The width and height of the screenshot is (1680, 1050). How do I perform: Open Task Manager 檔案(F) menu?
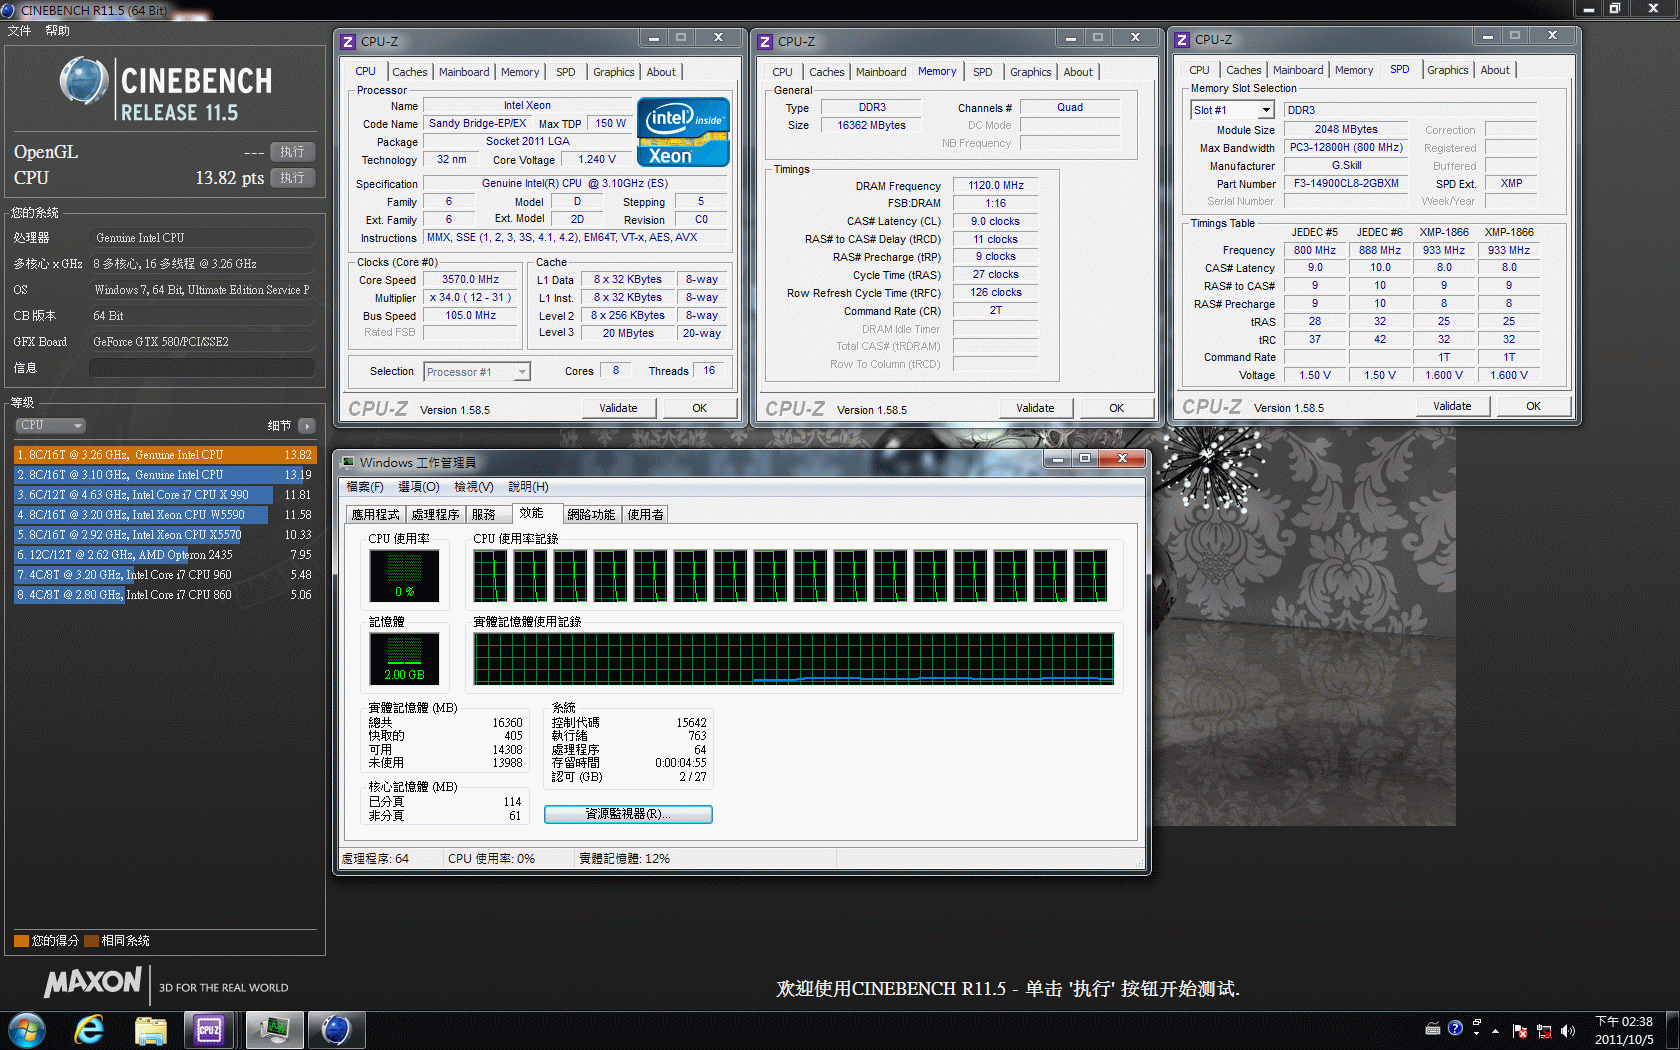tap(365, 487)
